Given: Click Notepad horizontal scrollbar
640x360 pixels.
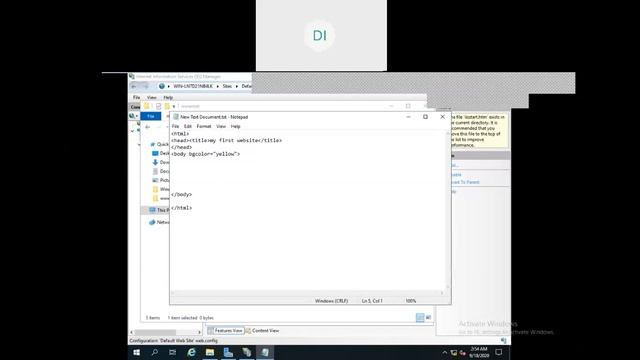Looking at the screenshot, I should [x=307, y=293].
